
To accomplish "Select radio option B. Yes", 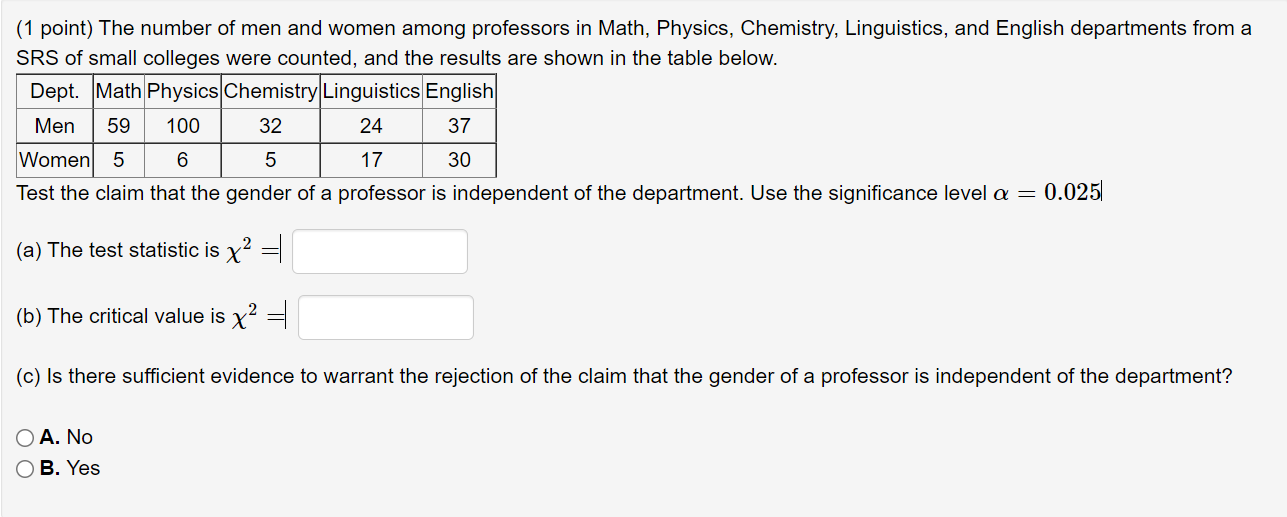I will pyautogui.click(x=24, y=468).
